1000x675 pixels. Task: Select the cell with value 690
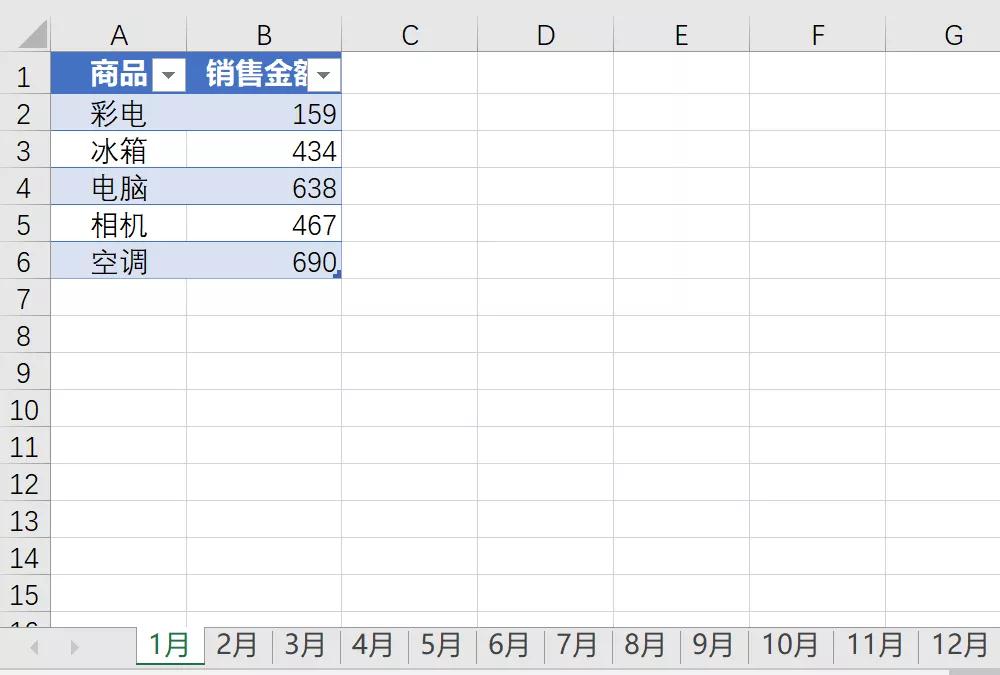(x=264, y=262)
